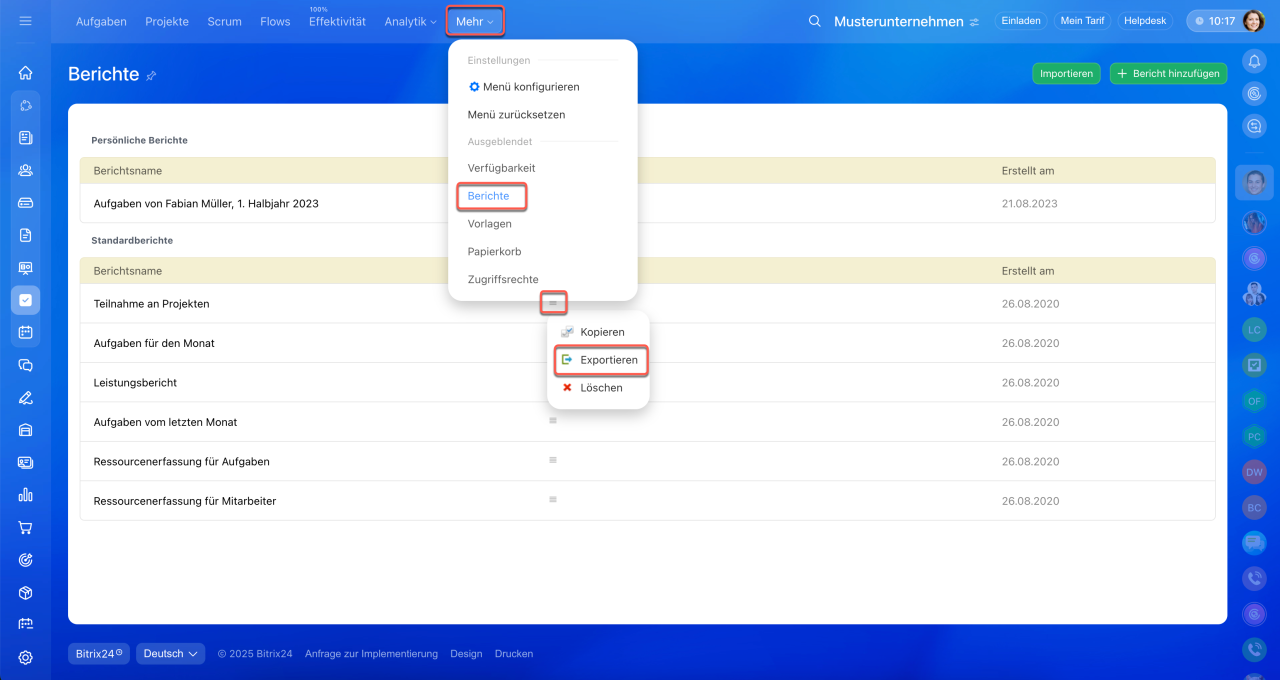The height and width of the screenshot is (680, 1280).
Task: Go to the home icon in sidebar
Action: [26, 73]
